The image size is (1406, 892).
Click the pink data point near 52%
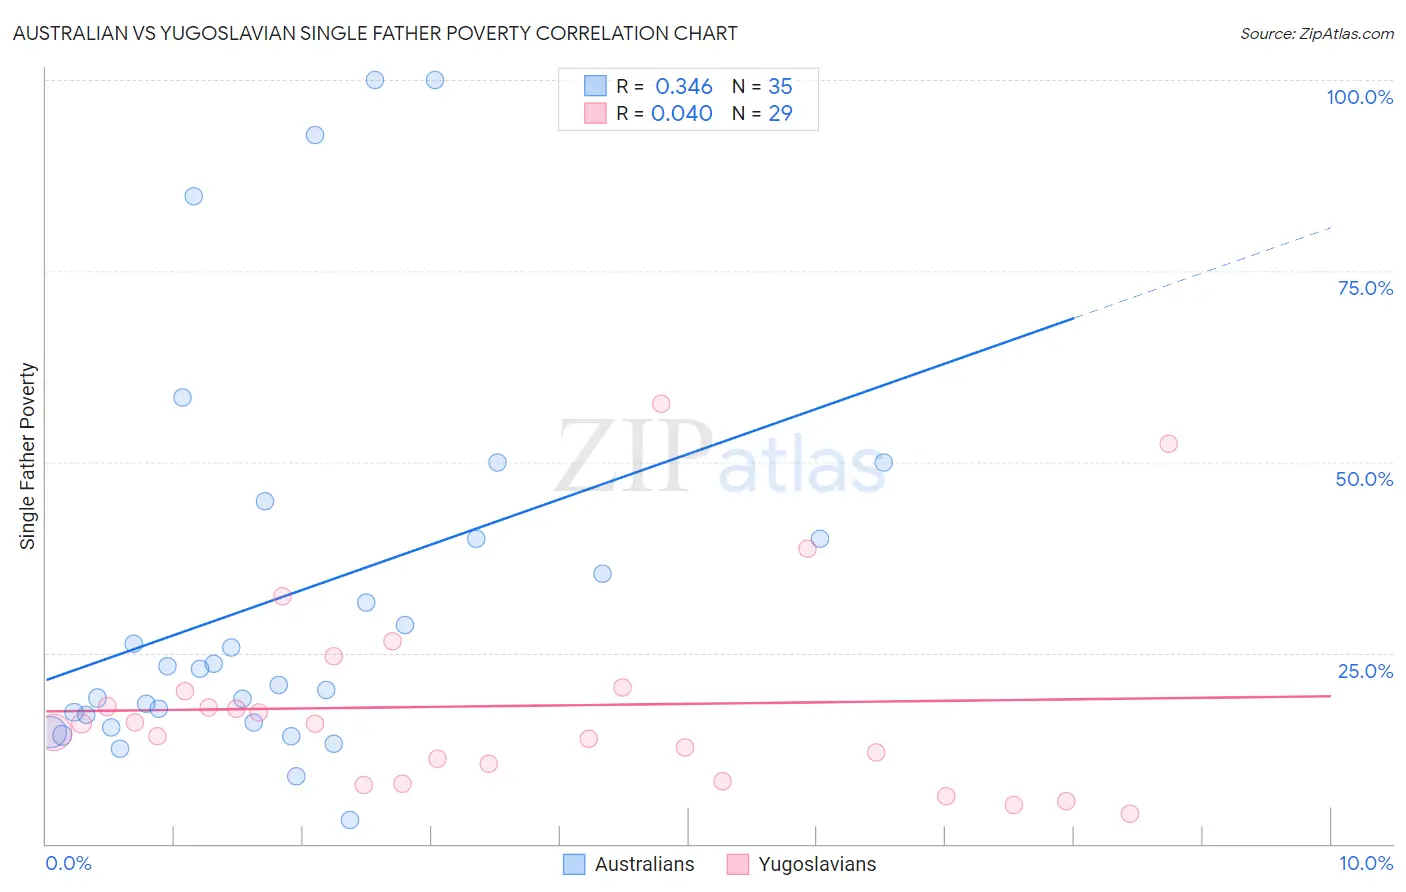coord(1168,444)
